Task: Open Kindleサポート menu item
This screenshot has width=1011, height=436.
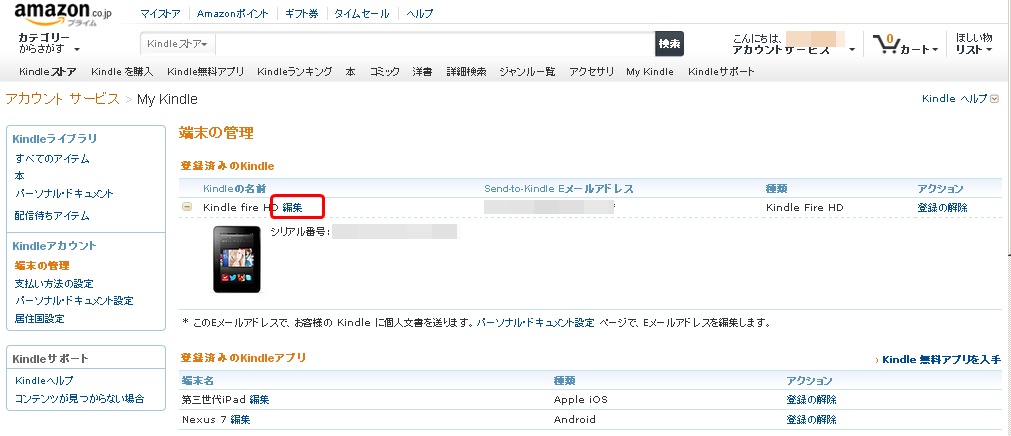Action: (721, 72)
